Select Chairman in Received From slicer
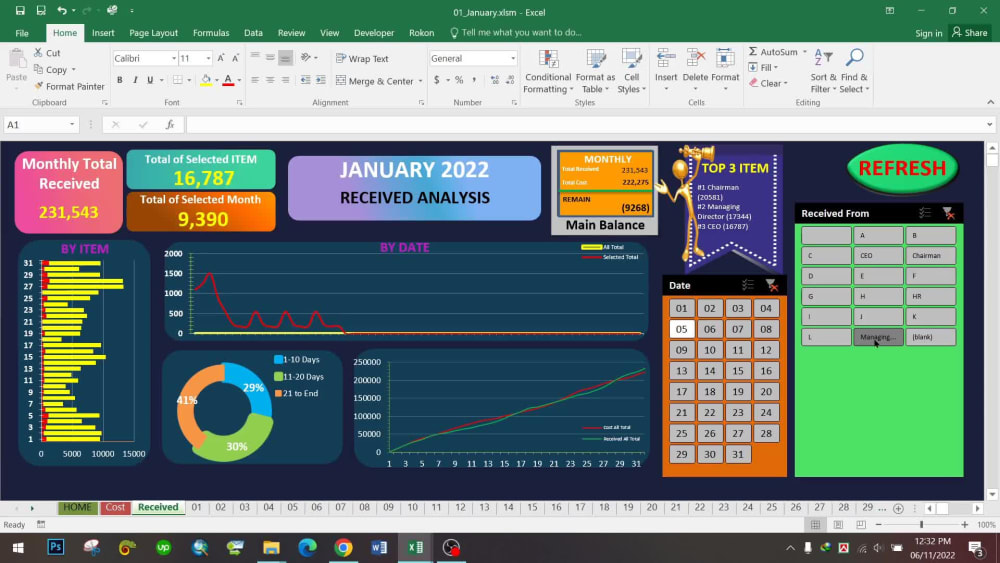 [x=930, y=255]
